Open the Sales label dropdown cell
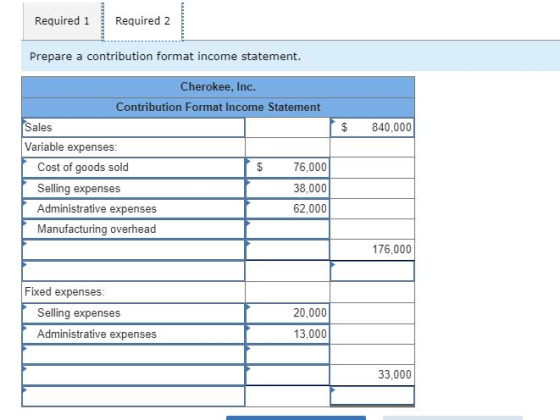 (134, 128)
